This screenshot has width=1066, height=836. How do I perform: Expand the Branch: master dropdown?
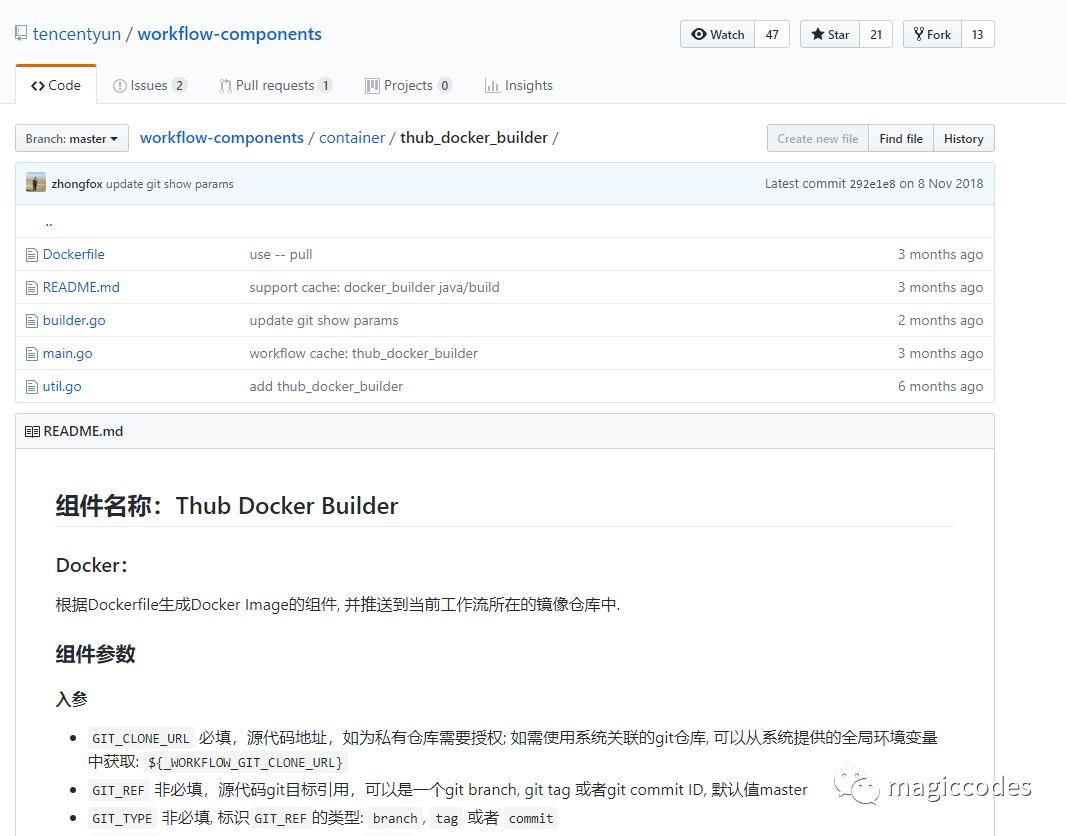coord(71,139)
